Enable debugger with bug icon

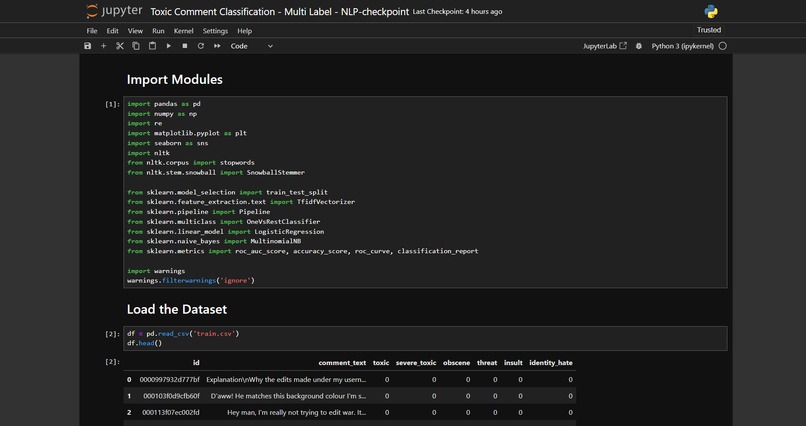(638, 46)
